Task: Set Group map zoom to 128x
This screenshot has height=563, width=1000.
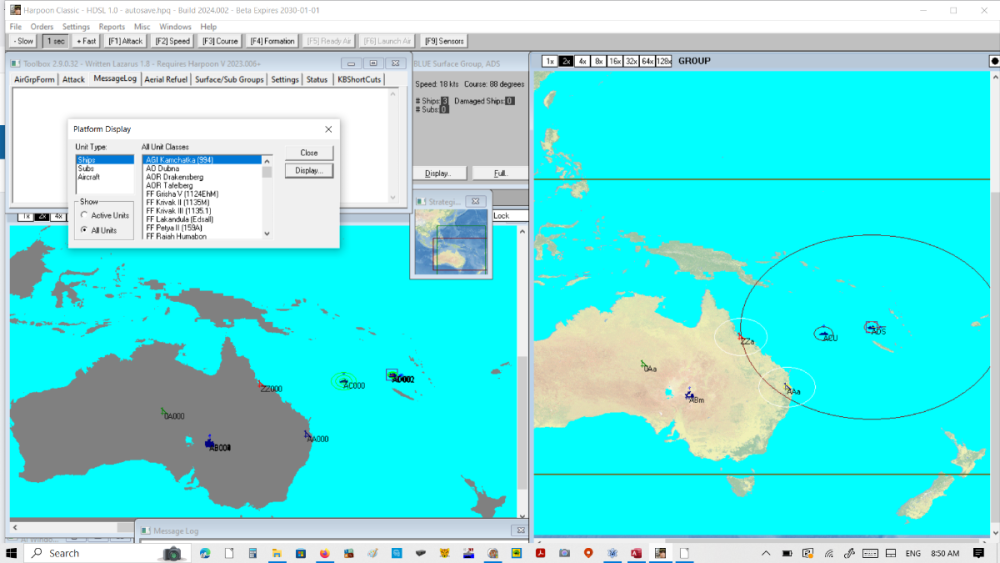Action: coord(664,61)
